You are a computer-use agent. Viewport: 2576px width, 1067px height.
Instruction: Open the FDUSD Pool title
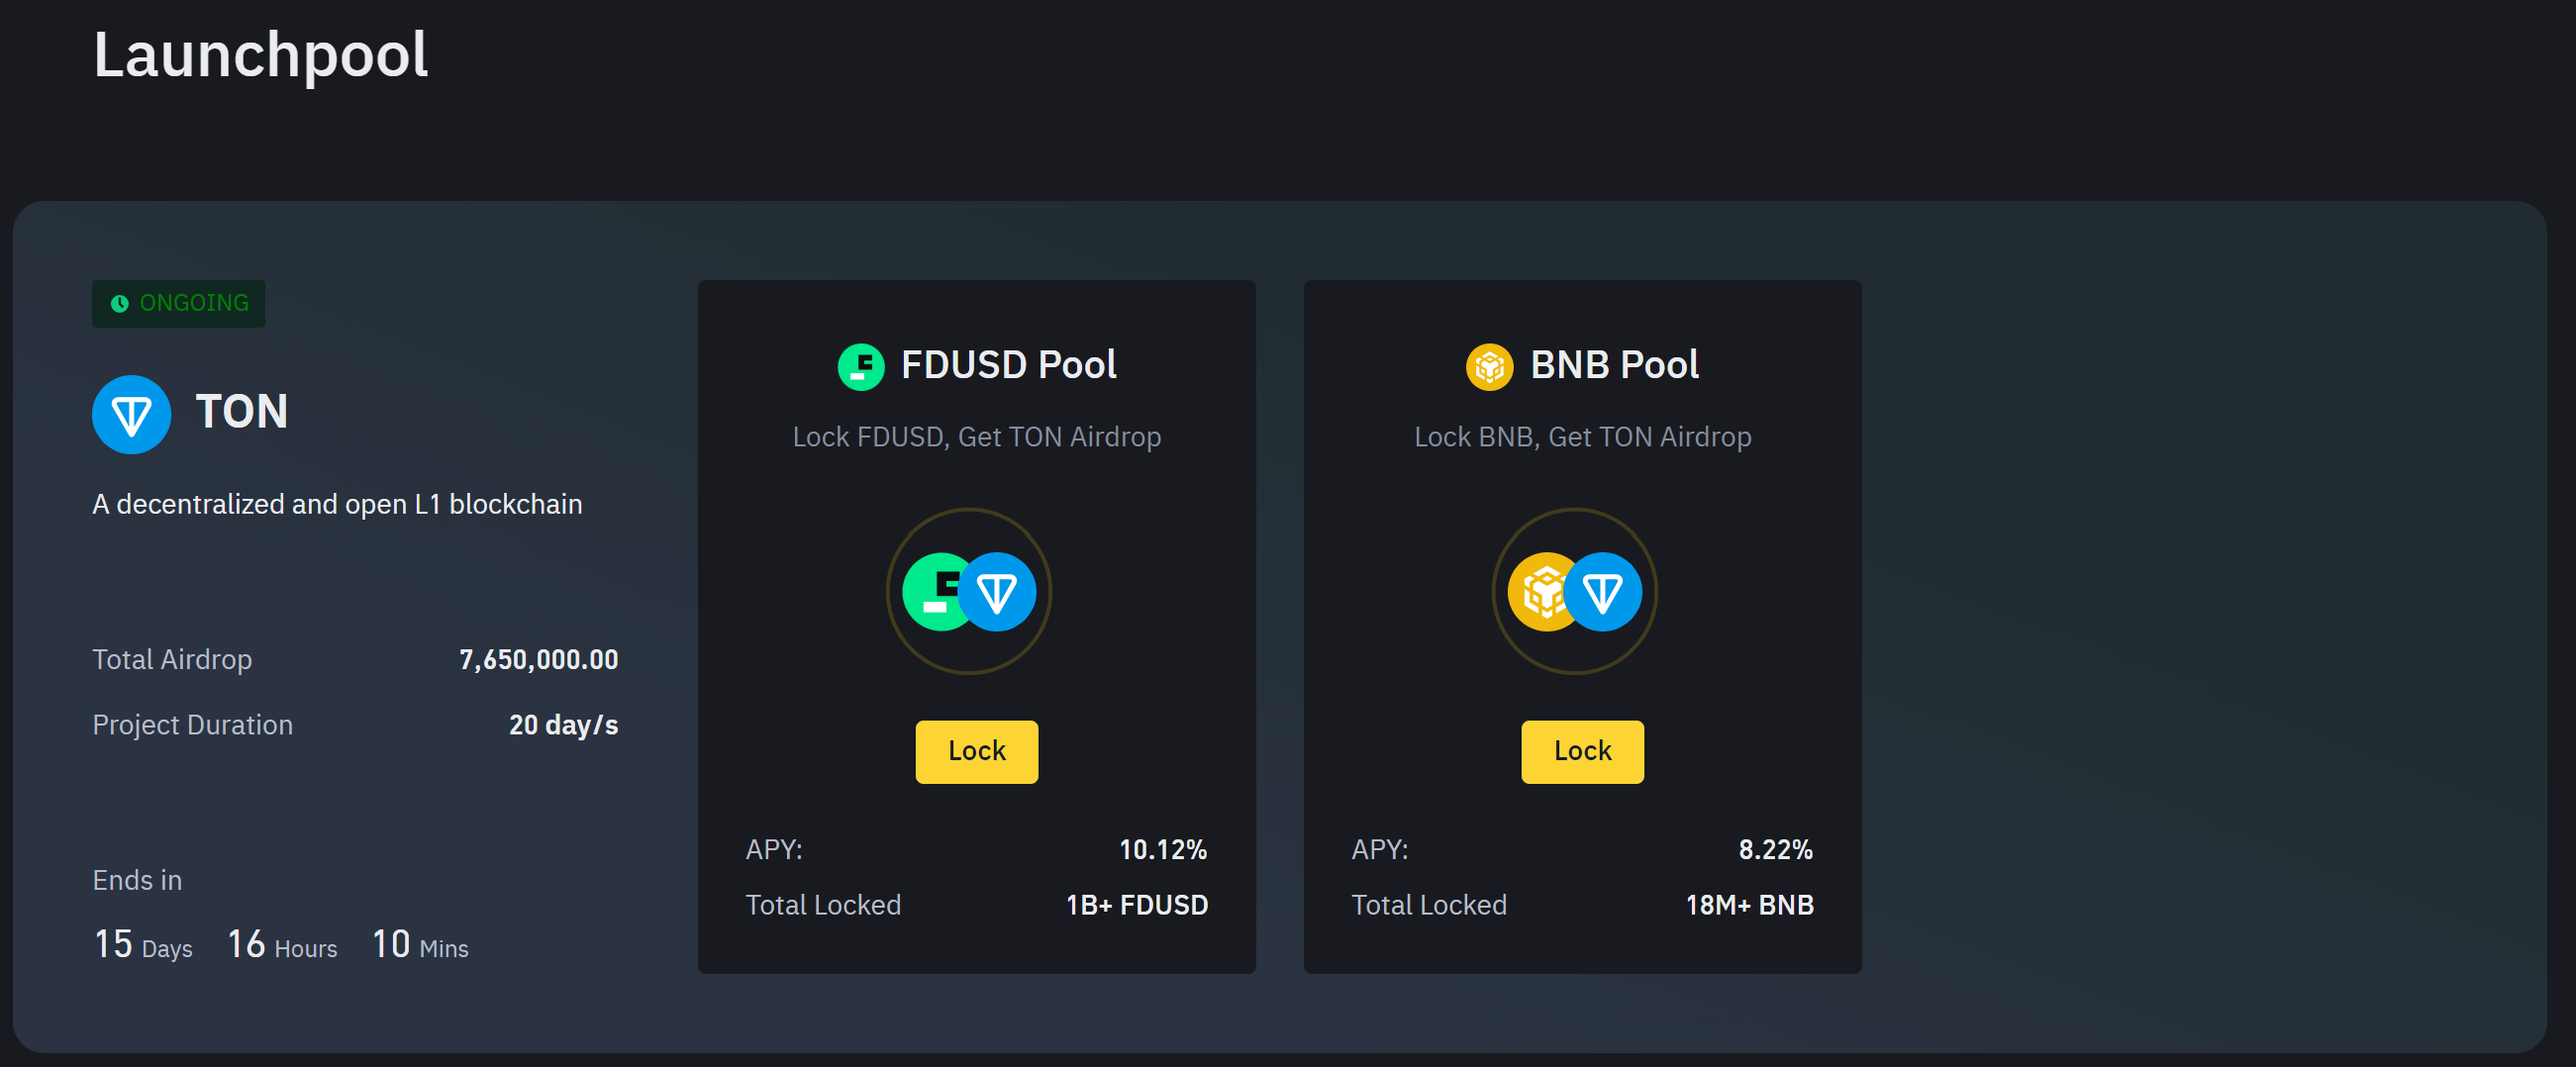pyautogui.click(x=1008, y=365)
